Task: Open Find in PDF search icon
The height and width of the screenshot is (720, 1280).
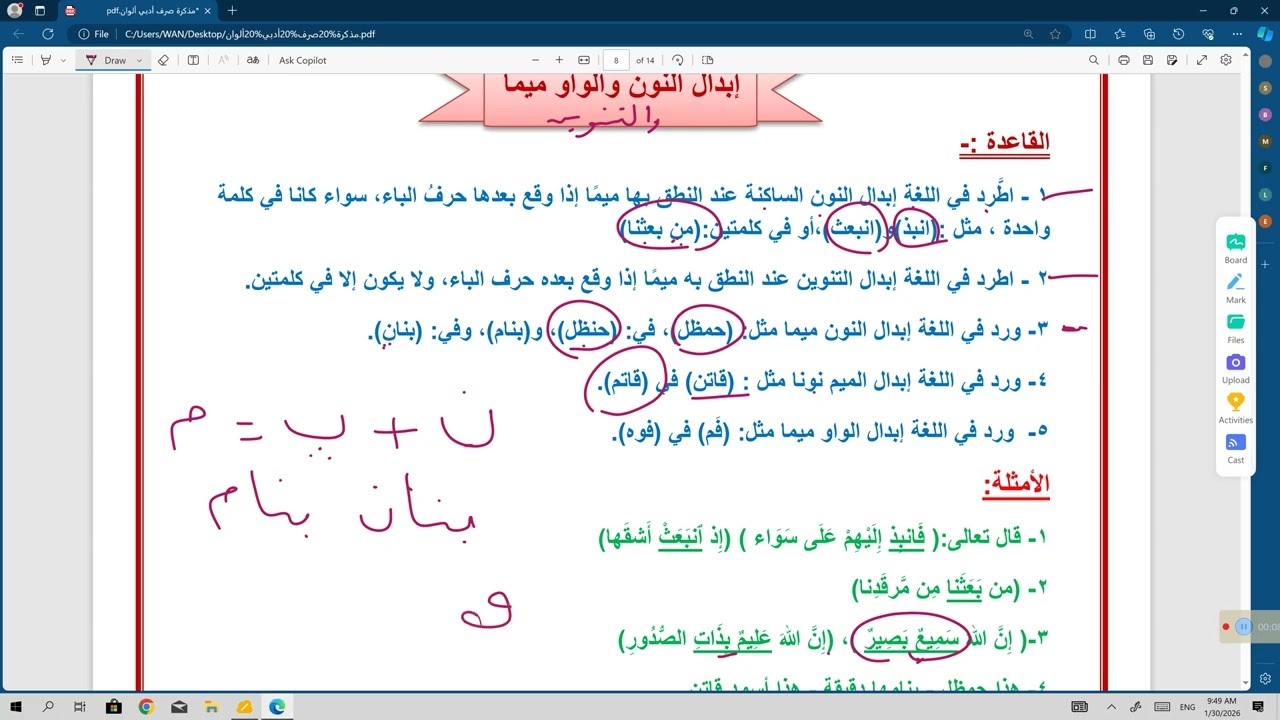Action: pos(1094,60)
